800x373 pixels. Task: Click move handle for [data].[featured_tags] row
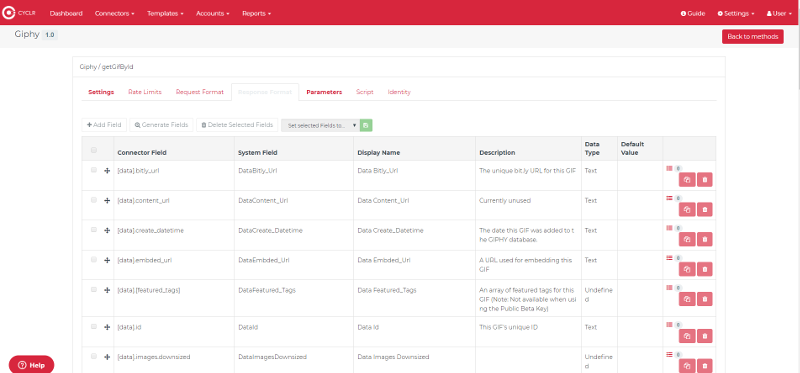coord(107,290)
